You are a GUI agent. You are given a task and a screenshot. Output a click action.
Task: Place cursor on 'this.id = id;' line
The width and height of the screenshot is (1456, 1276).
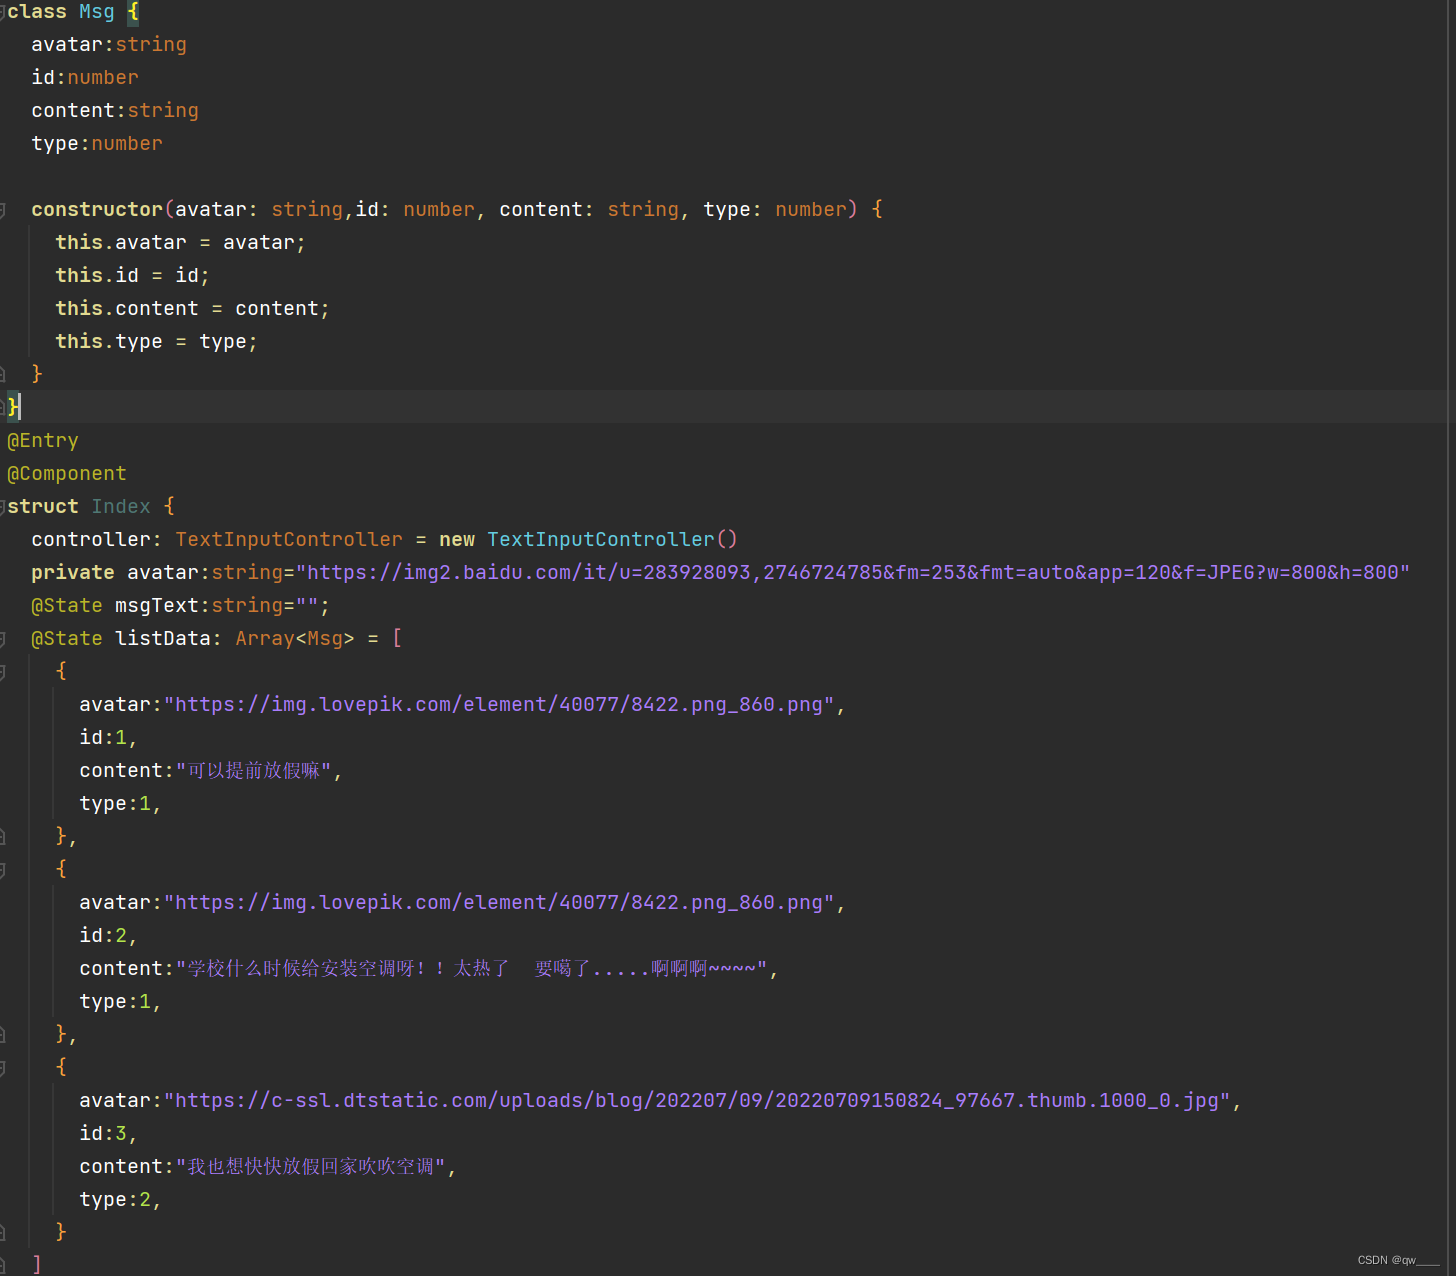coord(132,276)
